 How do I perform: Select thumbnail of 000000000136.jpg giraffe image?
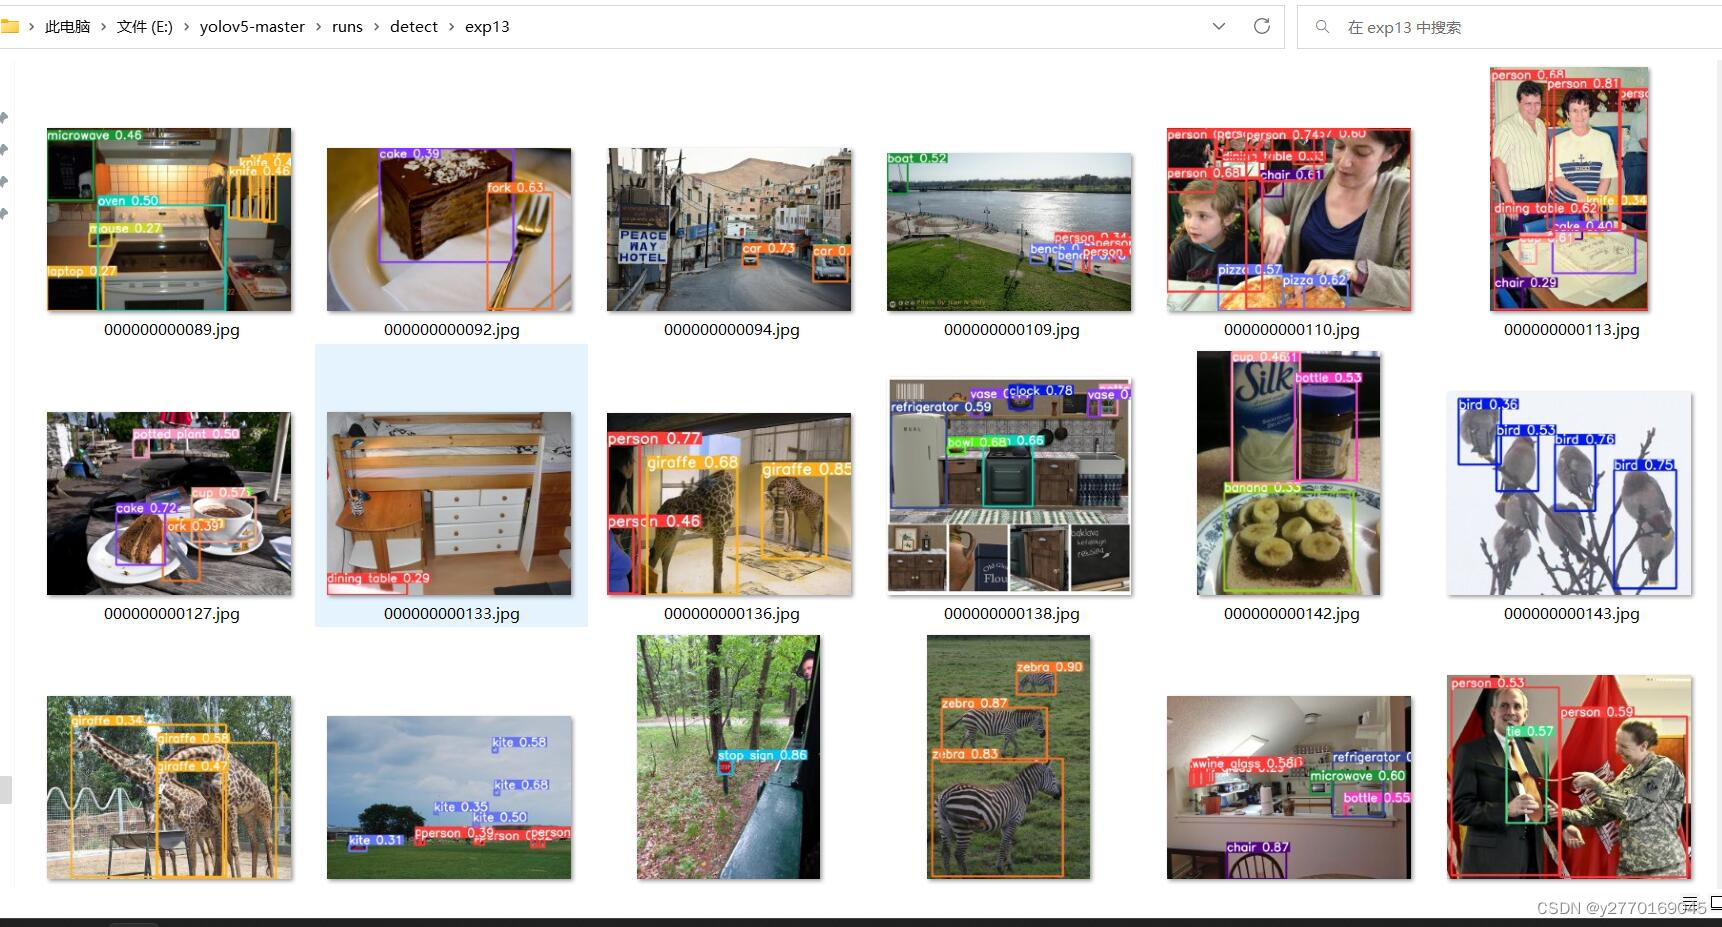[x=729, y=504]
